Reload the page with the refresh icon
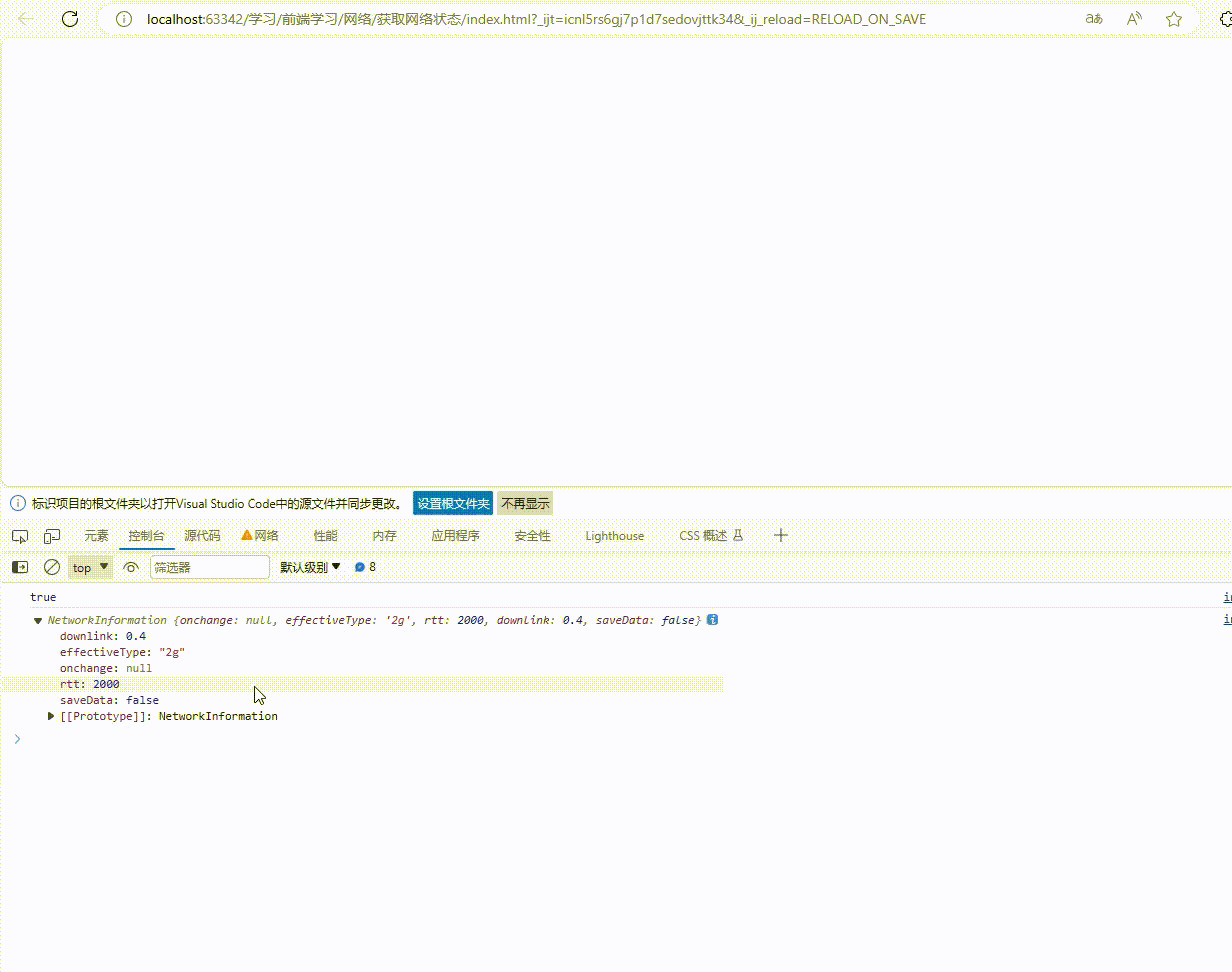1232x972 pixels. [x=70, y=19]
